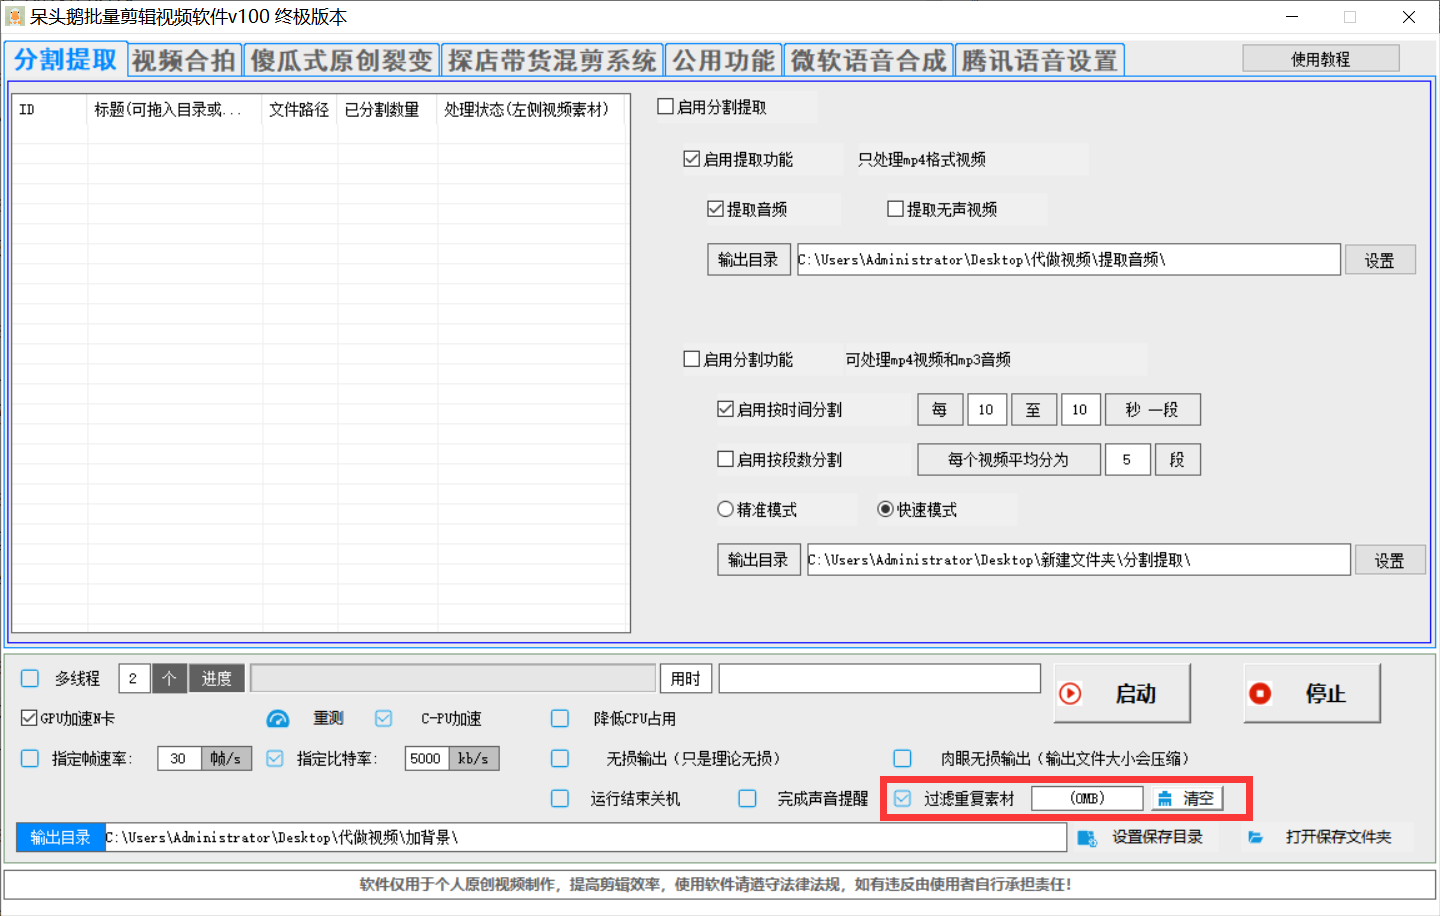Click the bitrate field showing 5000
The height and width of the screenshot is (916, 1440).
click(426, 758)
